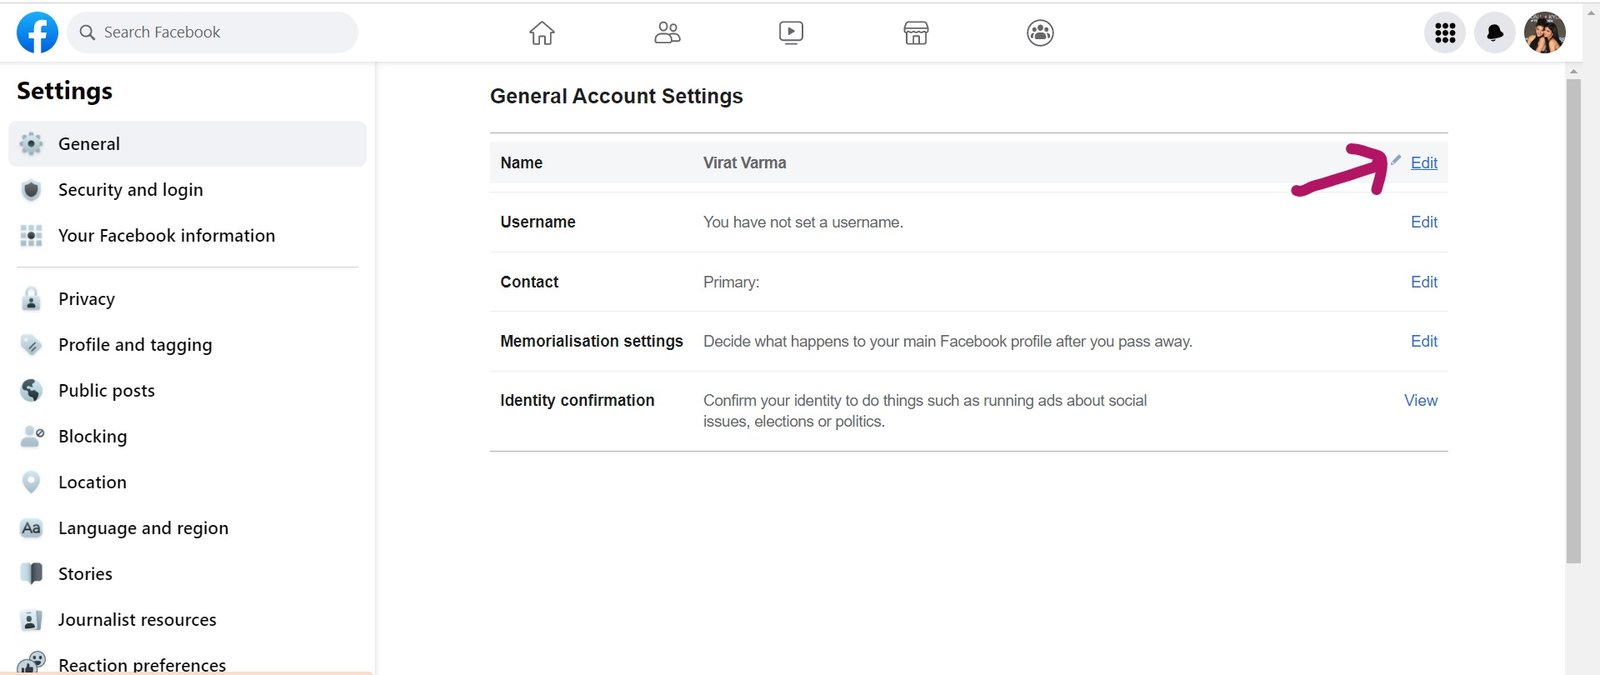
Task: Open Public posts settings
Action: tap(188, 390)
